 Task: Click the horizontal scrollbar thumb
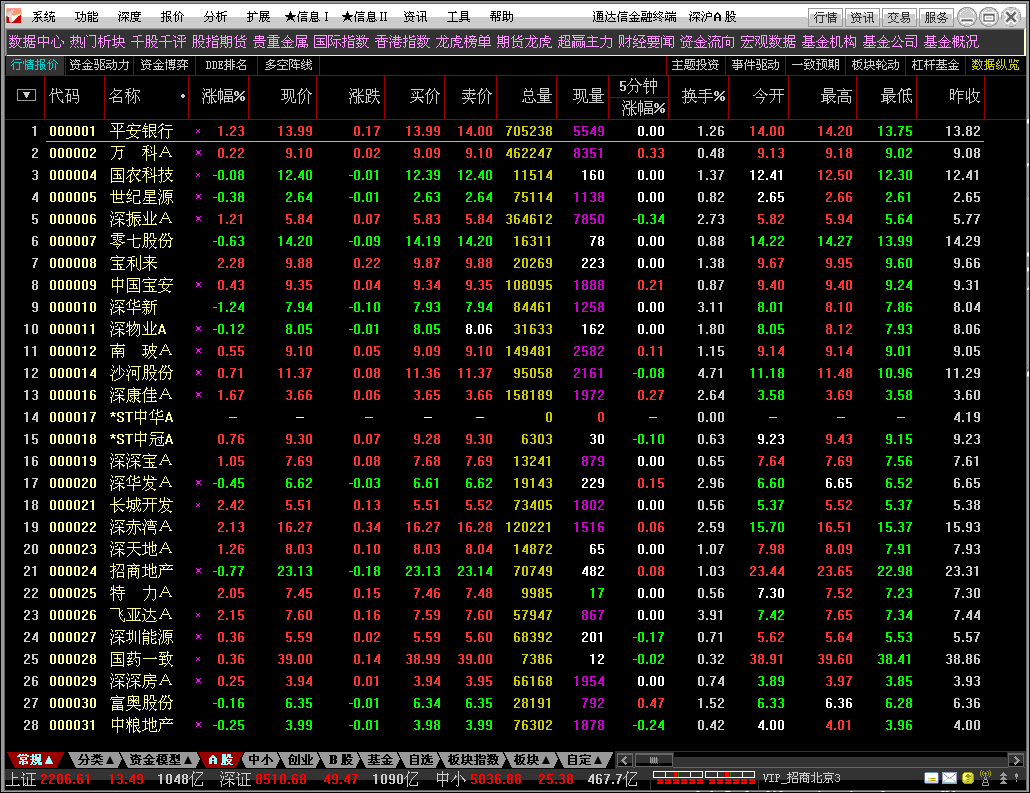pyautogui.click(x=654, y=760)
